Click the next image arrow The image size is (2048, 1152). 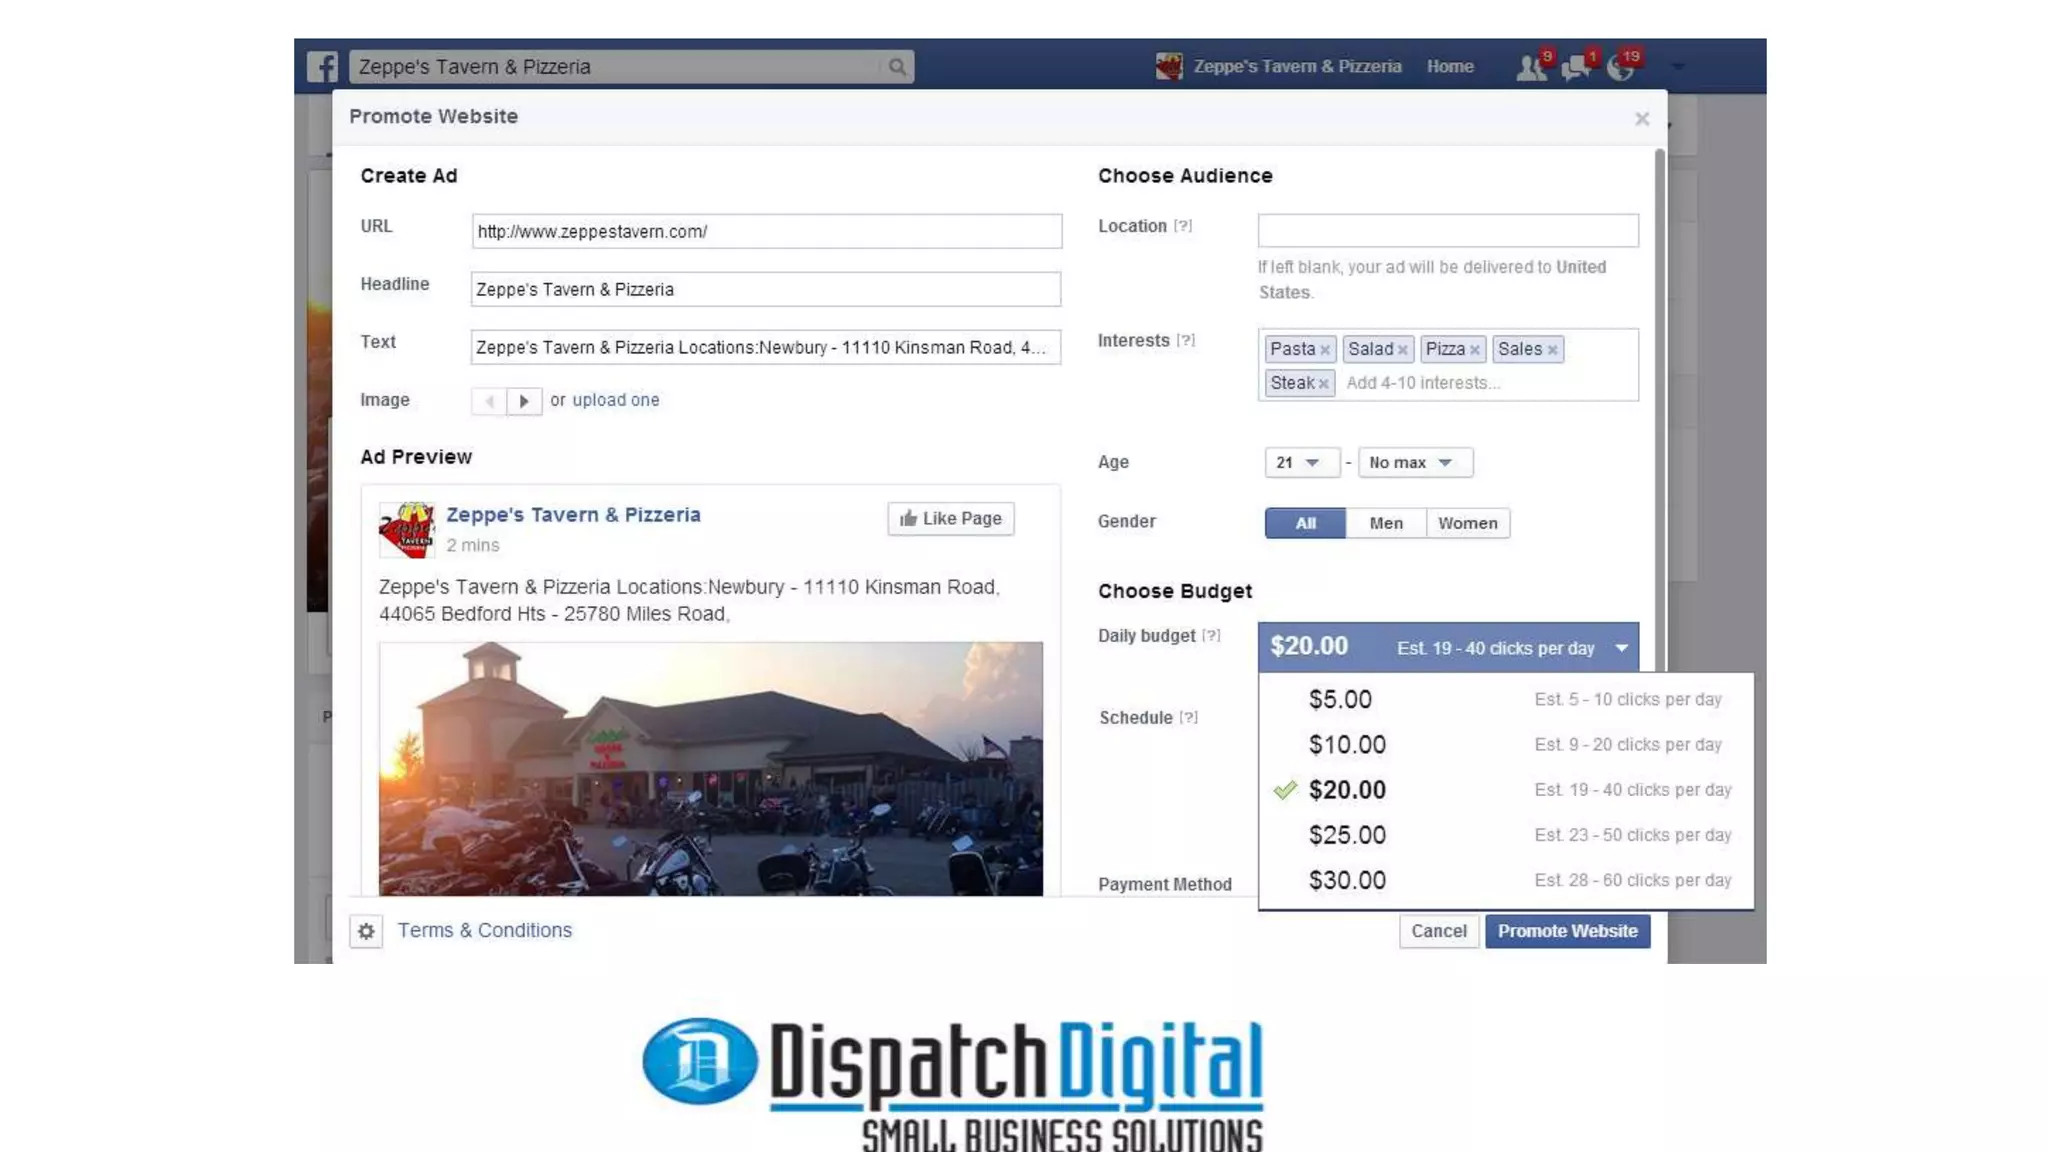click(524, 401)
